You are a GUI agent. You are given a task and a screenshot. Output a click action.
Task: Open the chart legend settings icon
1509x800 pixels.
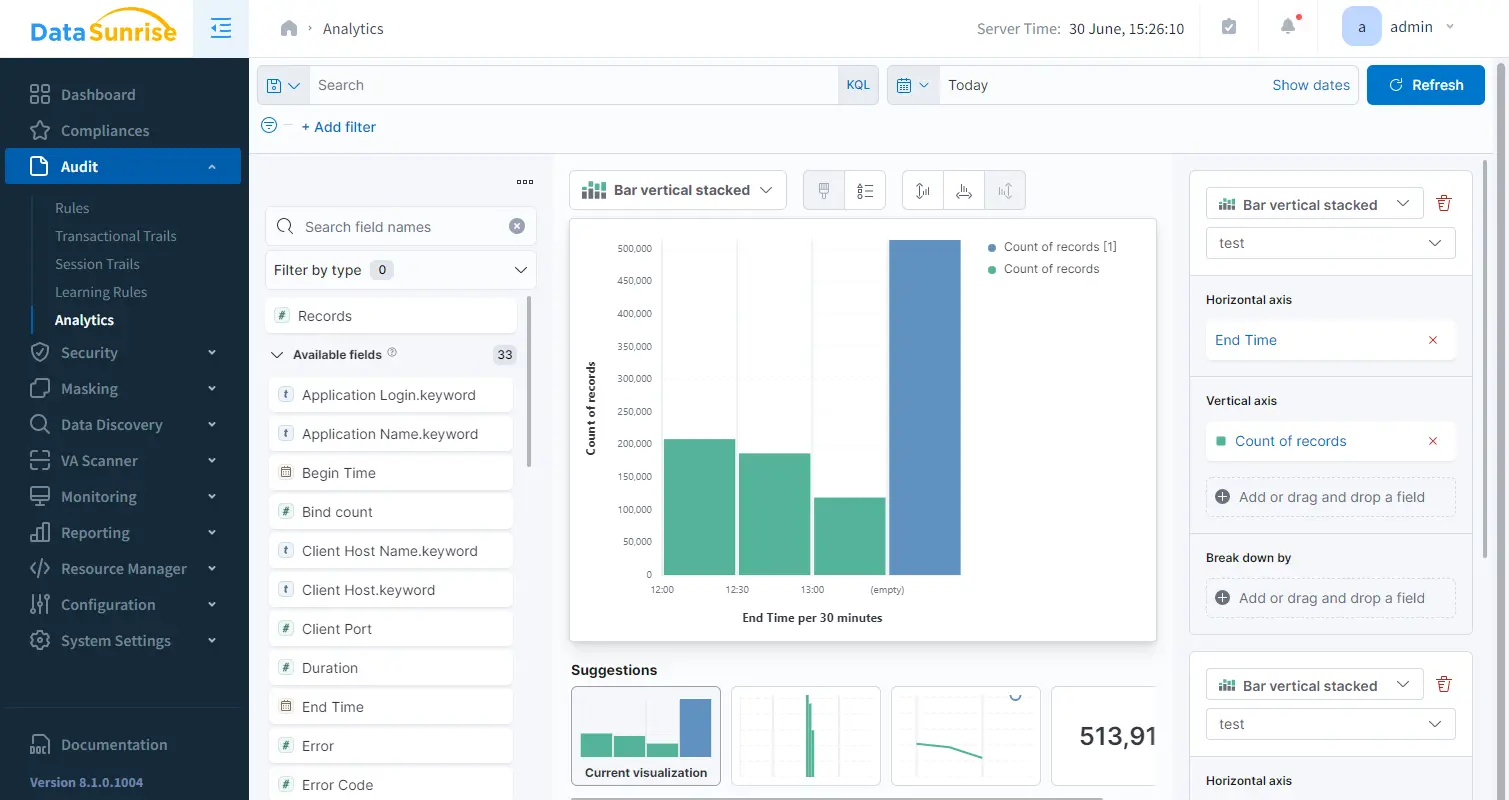[x=865, y=190]
